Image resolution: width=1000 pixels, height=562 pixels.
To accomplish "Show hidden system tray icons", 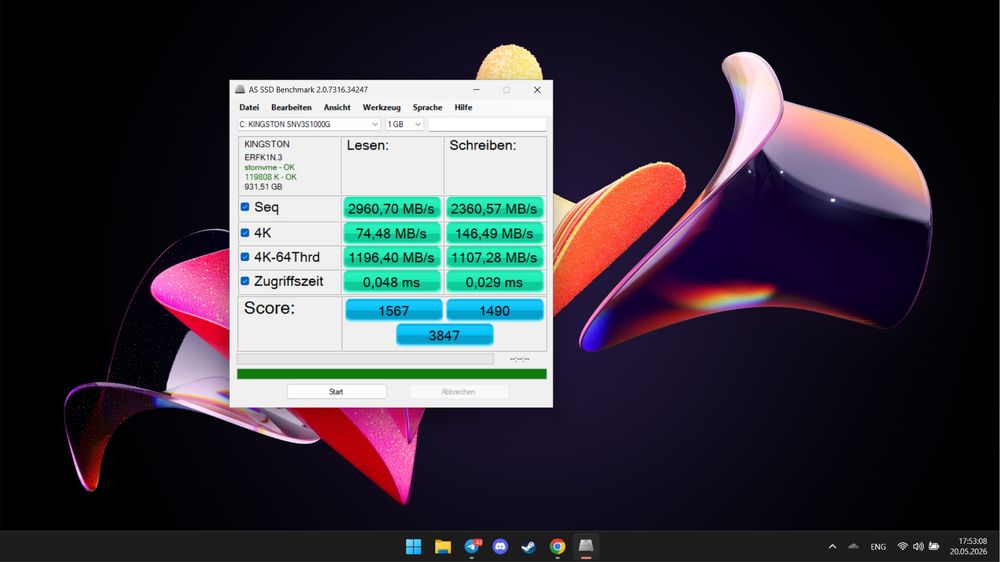I will (832, 546).
